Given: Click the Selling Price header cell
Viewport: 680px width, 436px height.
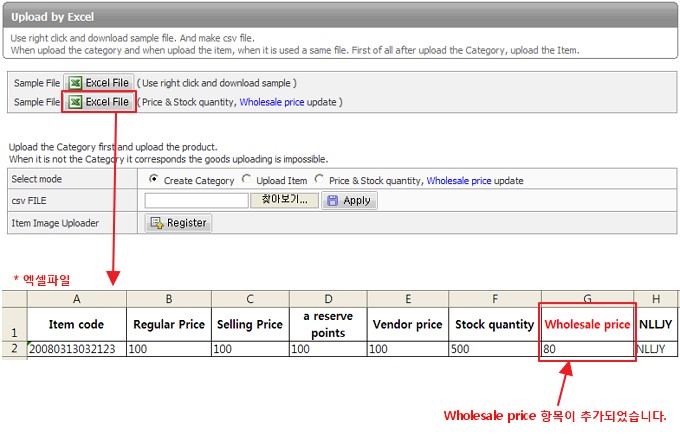Looking at the screenshot, I should pyautogui.click(x=250, y=324).
